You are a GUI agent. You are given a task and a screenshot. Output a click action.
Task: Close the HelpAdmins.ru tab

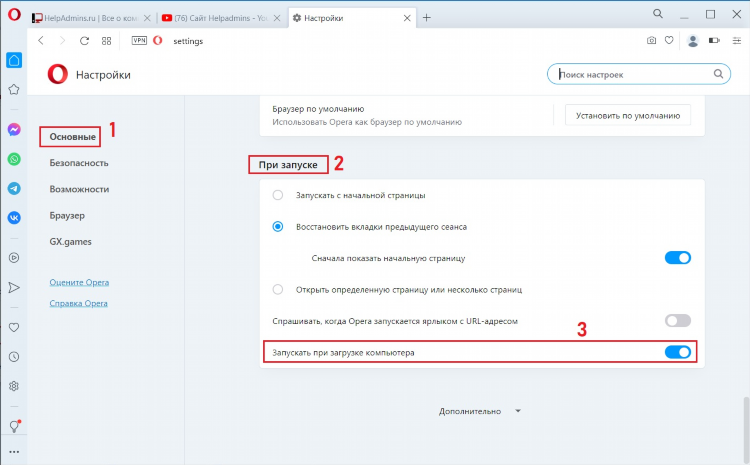(147, 18)
